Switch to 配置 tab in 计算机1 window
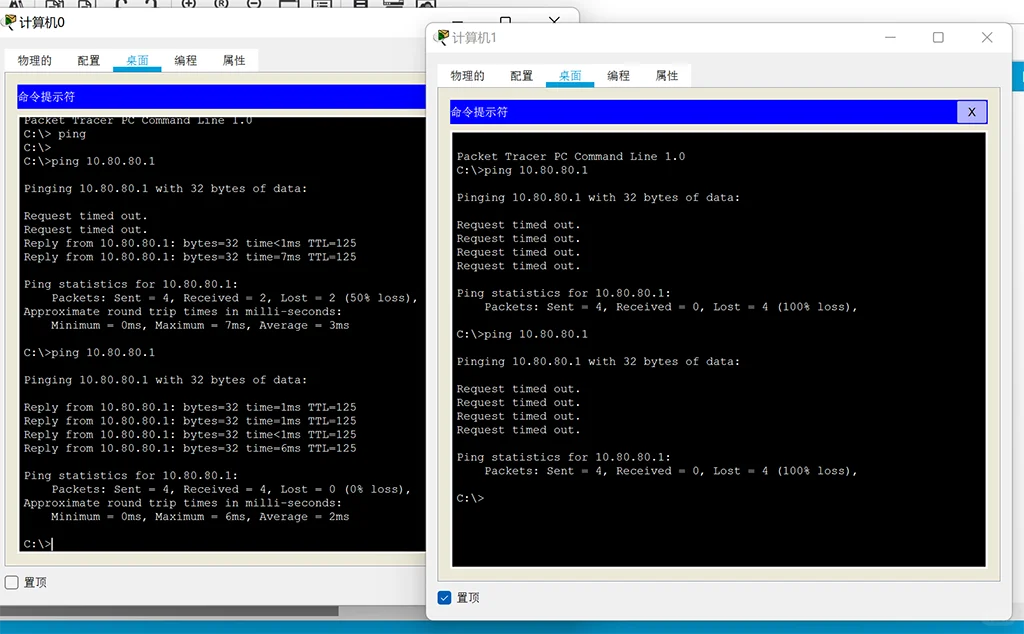Screen dimensions: 1024x634 tap(522, 75)
